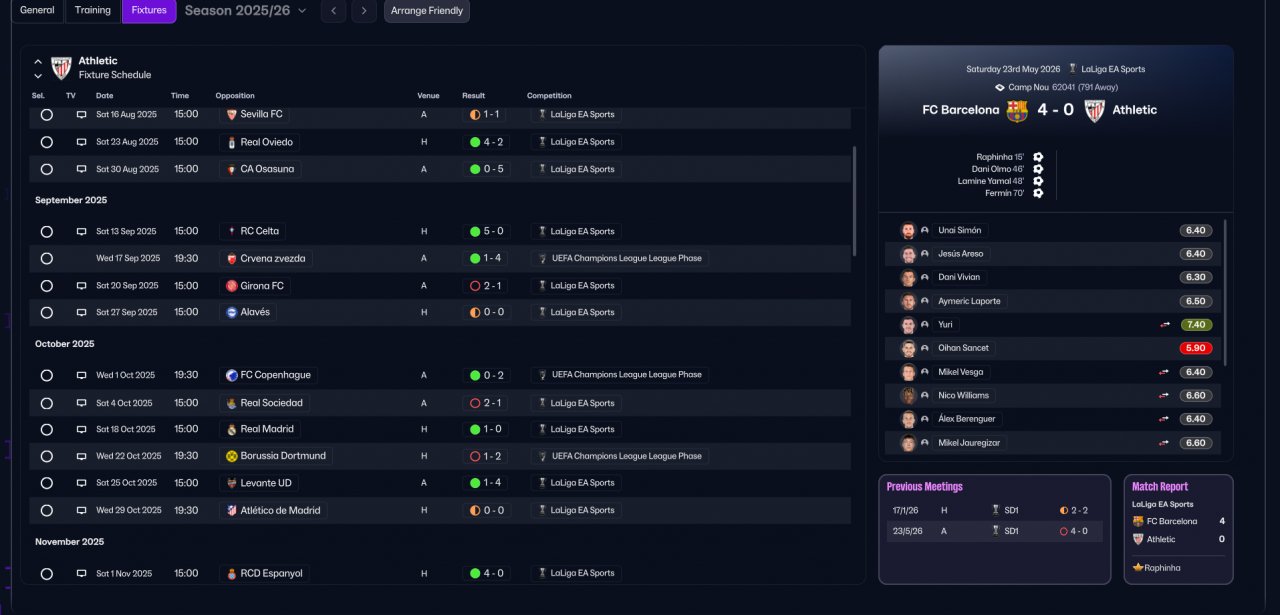
Task: Click the TV icon for Sevilla FC fixture
Action: pyautogui.click(x=81, y=115)
